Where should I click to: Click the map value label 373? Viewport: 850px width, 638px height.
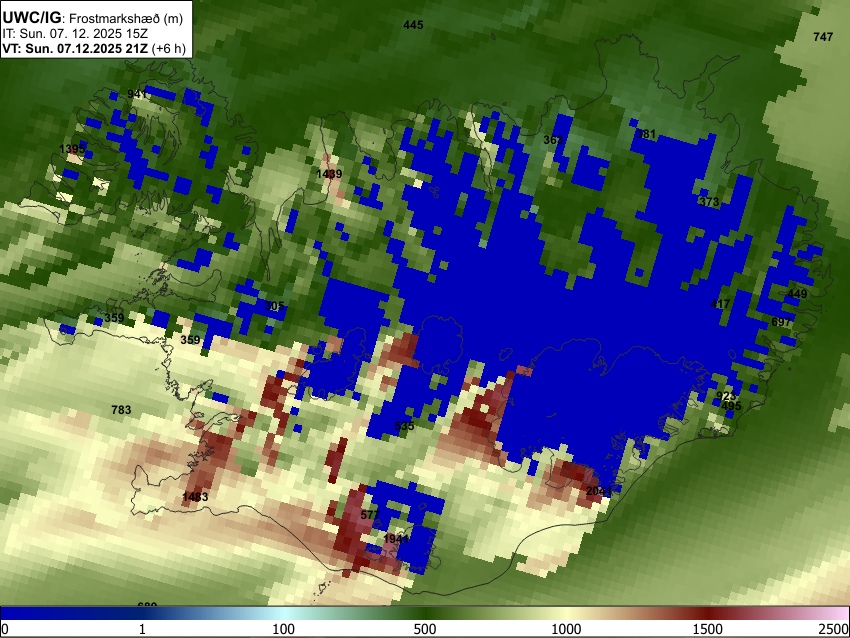pos(709,202)
